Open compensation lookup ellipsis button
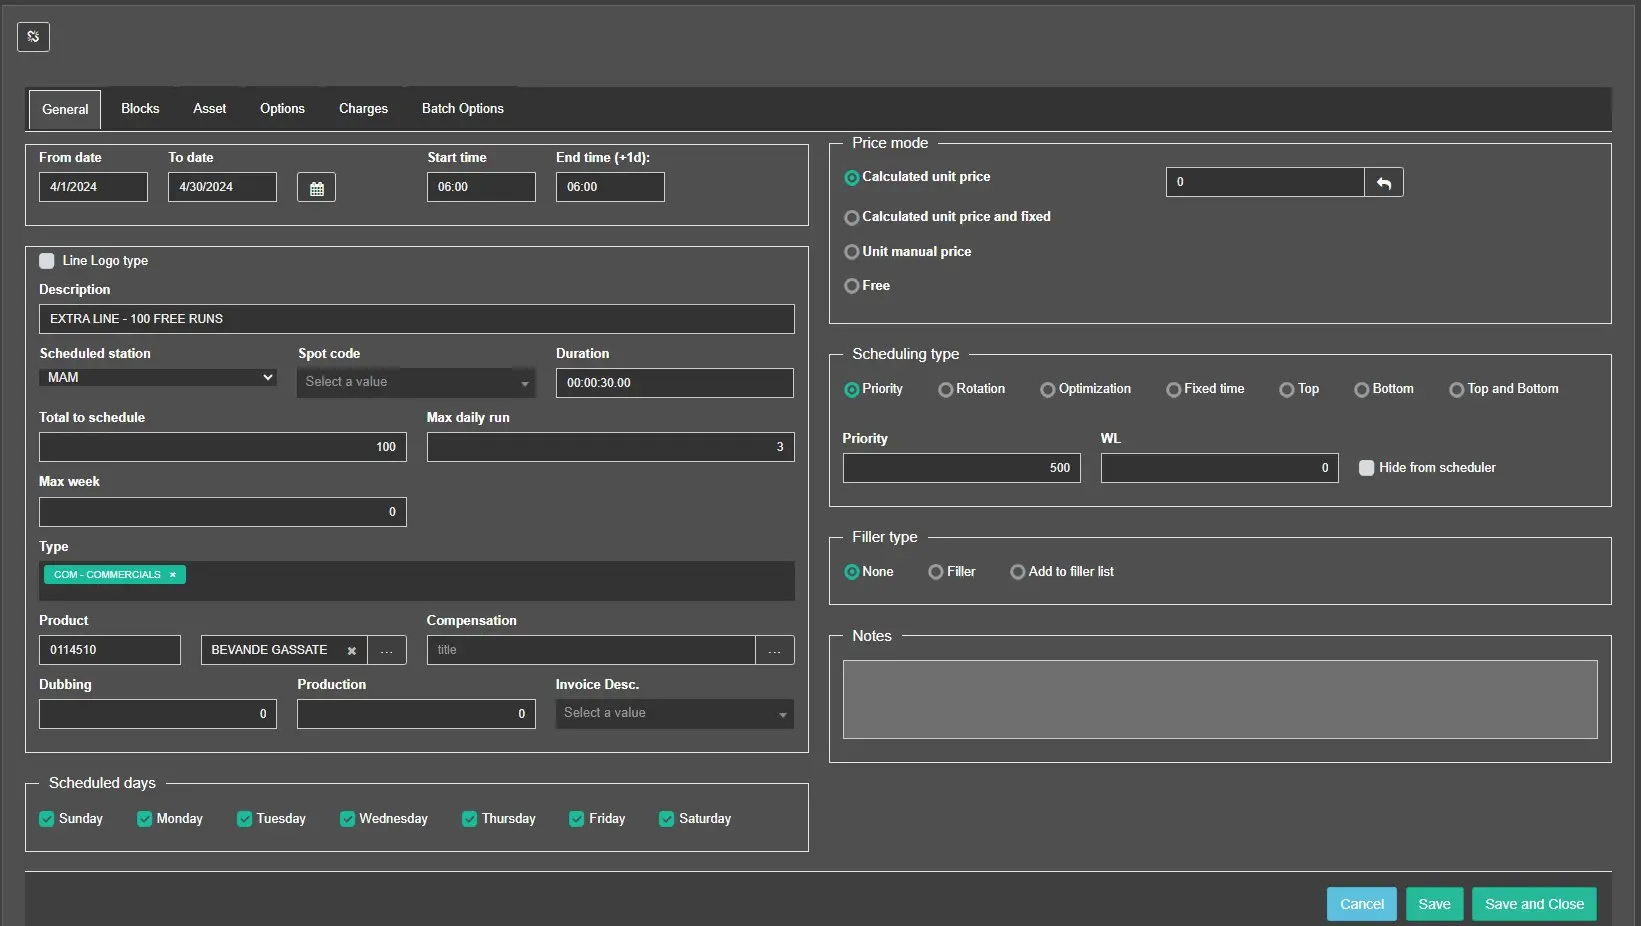 click(774, 651)
